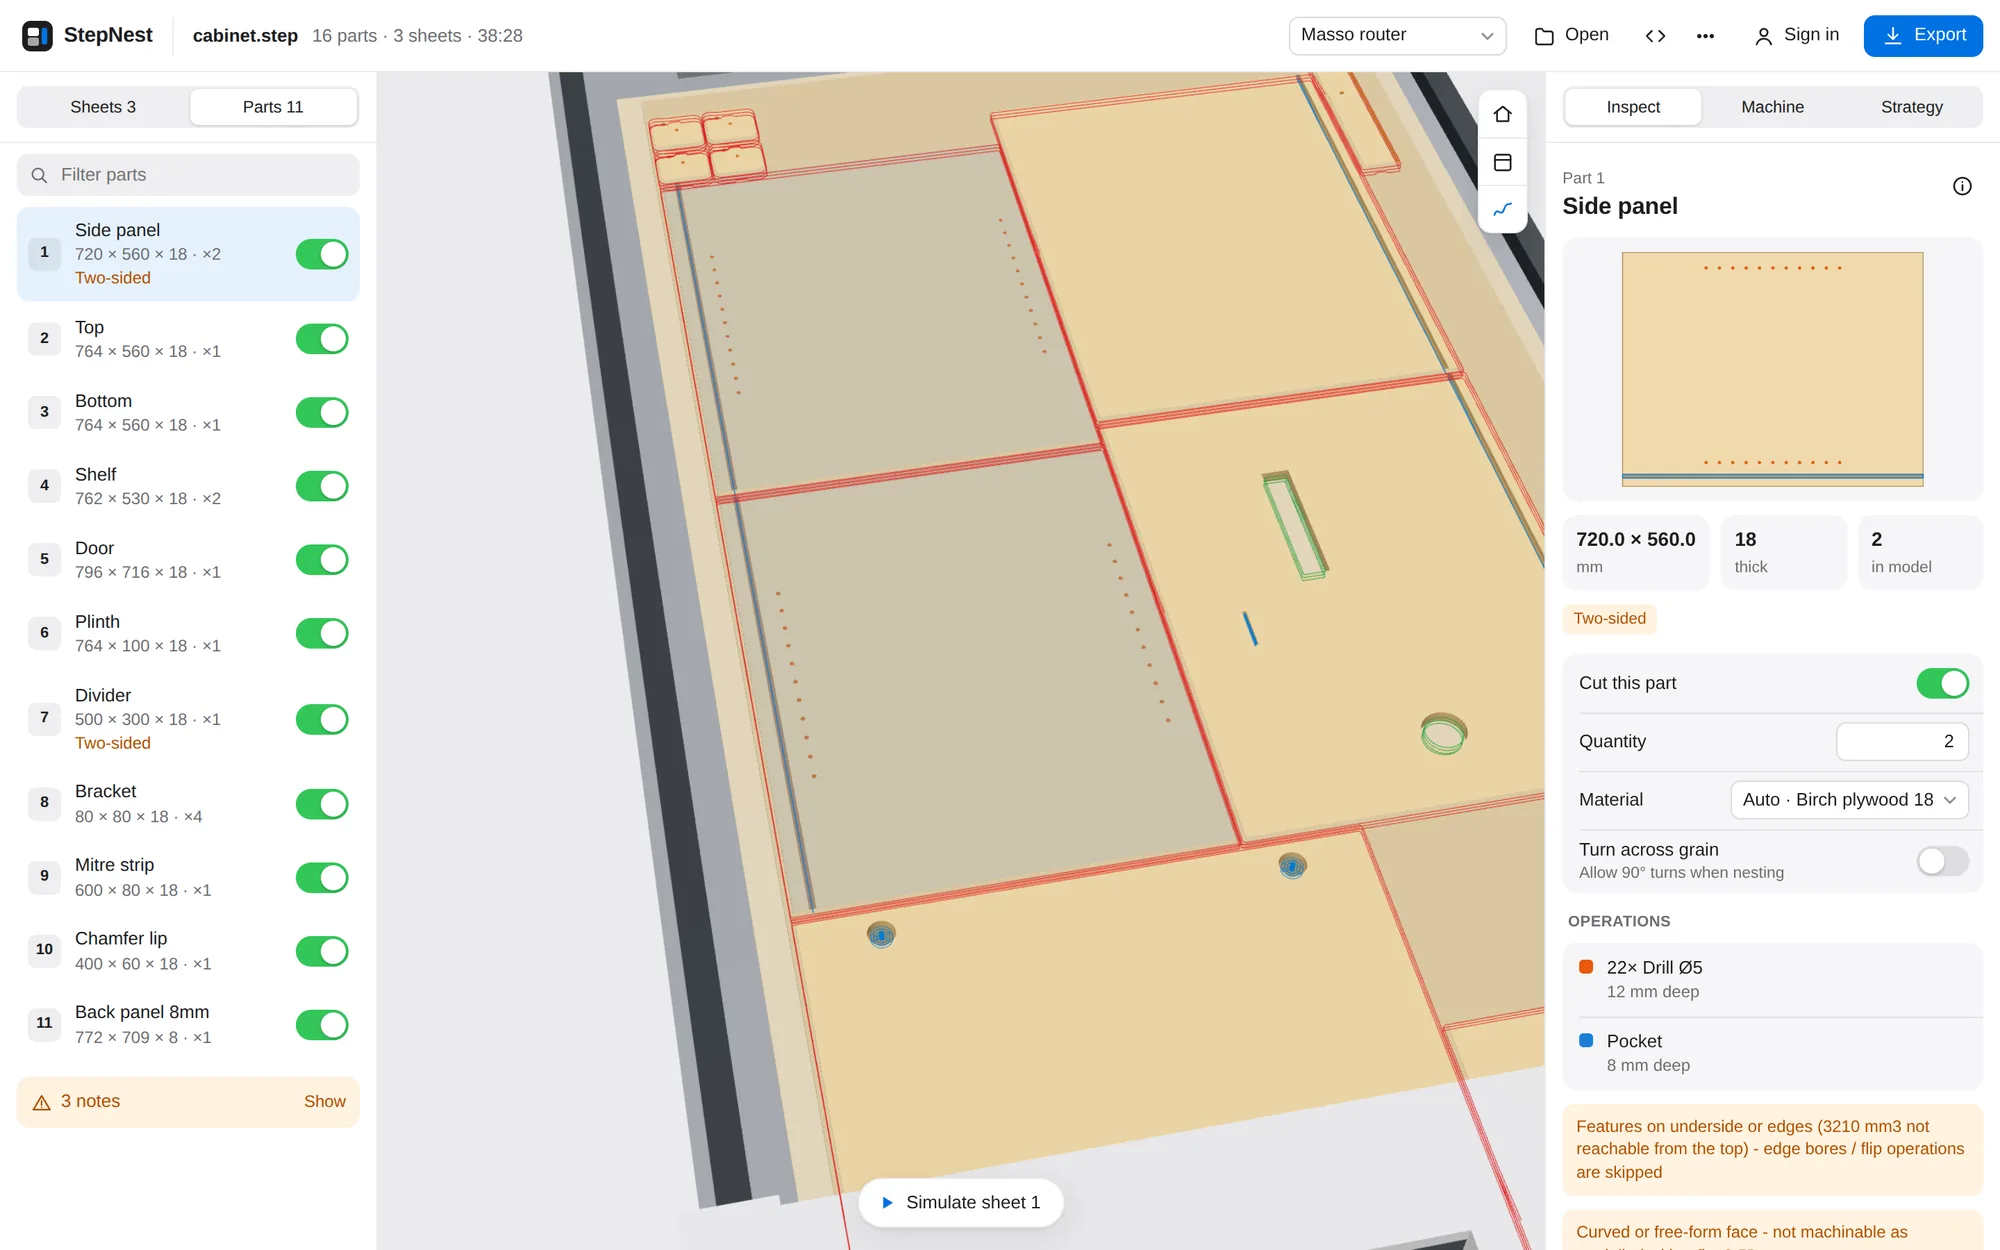Show the 3 notes
The width and height of the screenshot is (2000, 1250).
point(324,1102)
